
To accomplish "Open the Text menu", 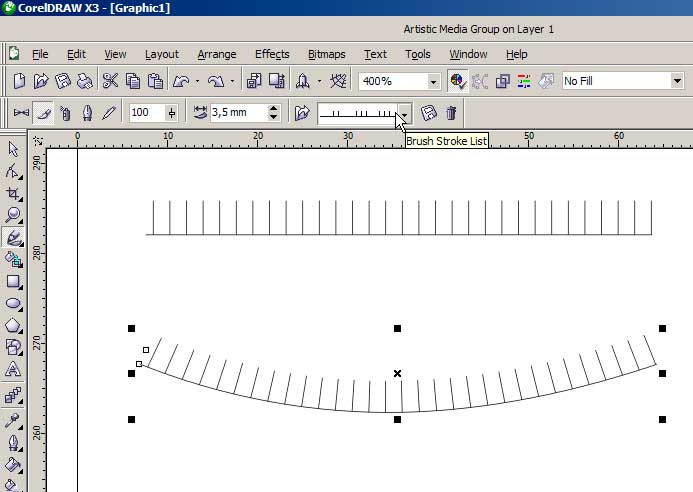I will (x=375, y=54).
